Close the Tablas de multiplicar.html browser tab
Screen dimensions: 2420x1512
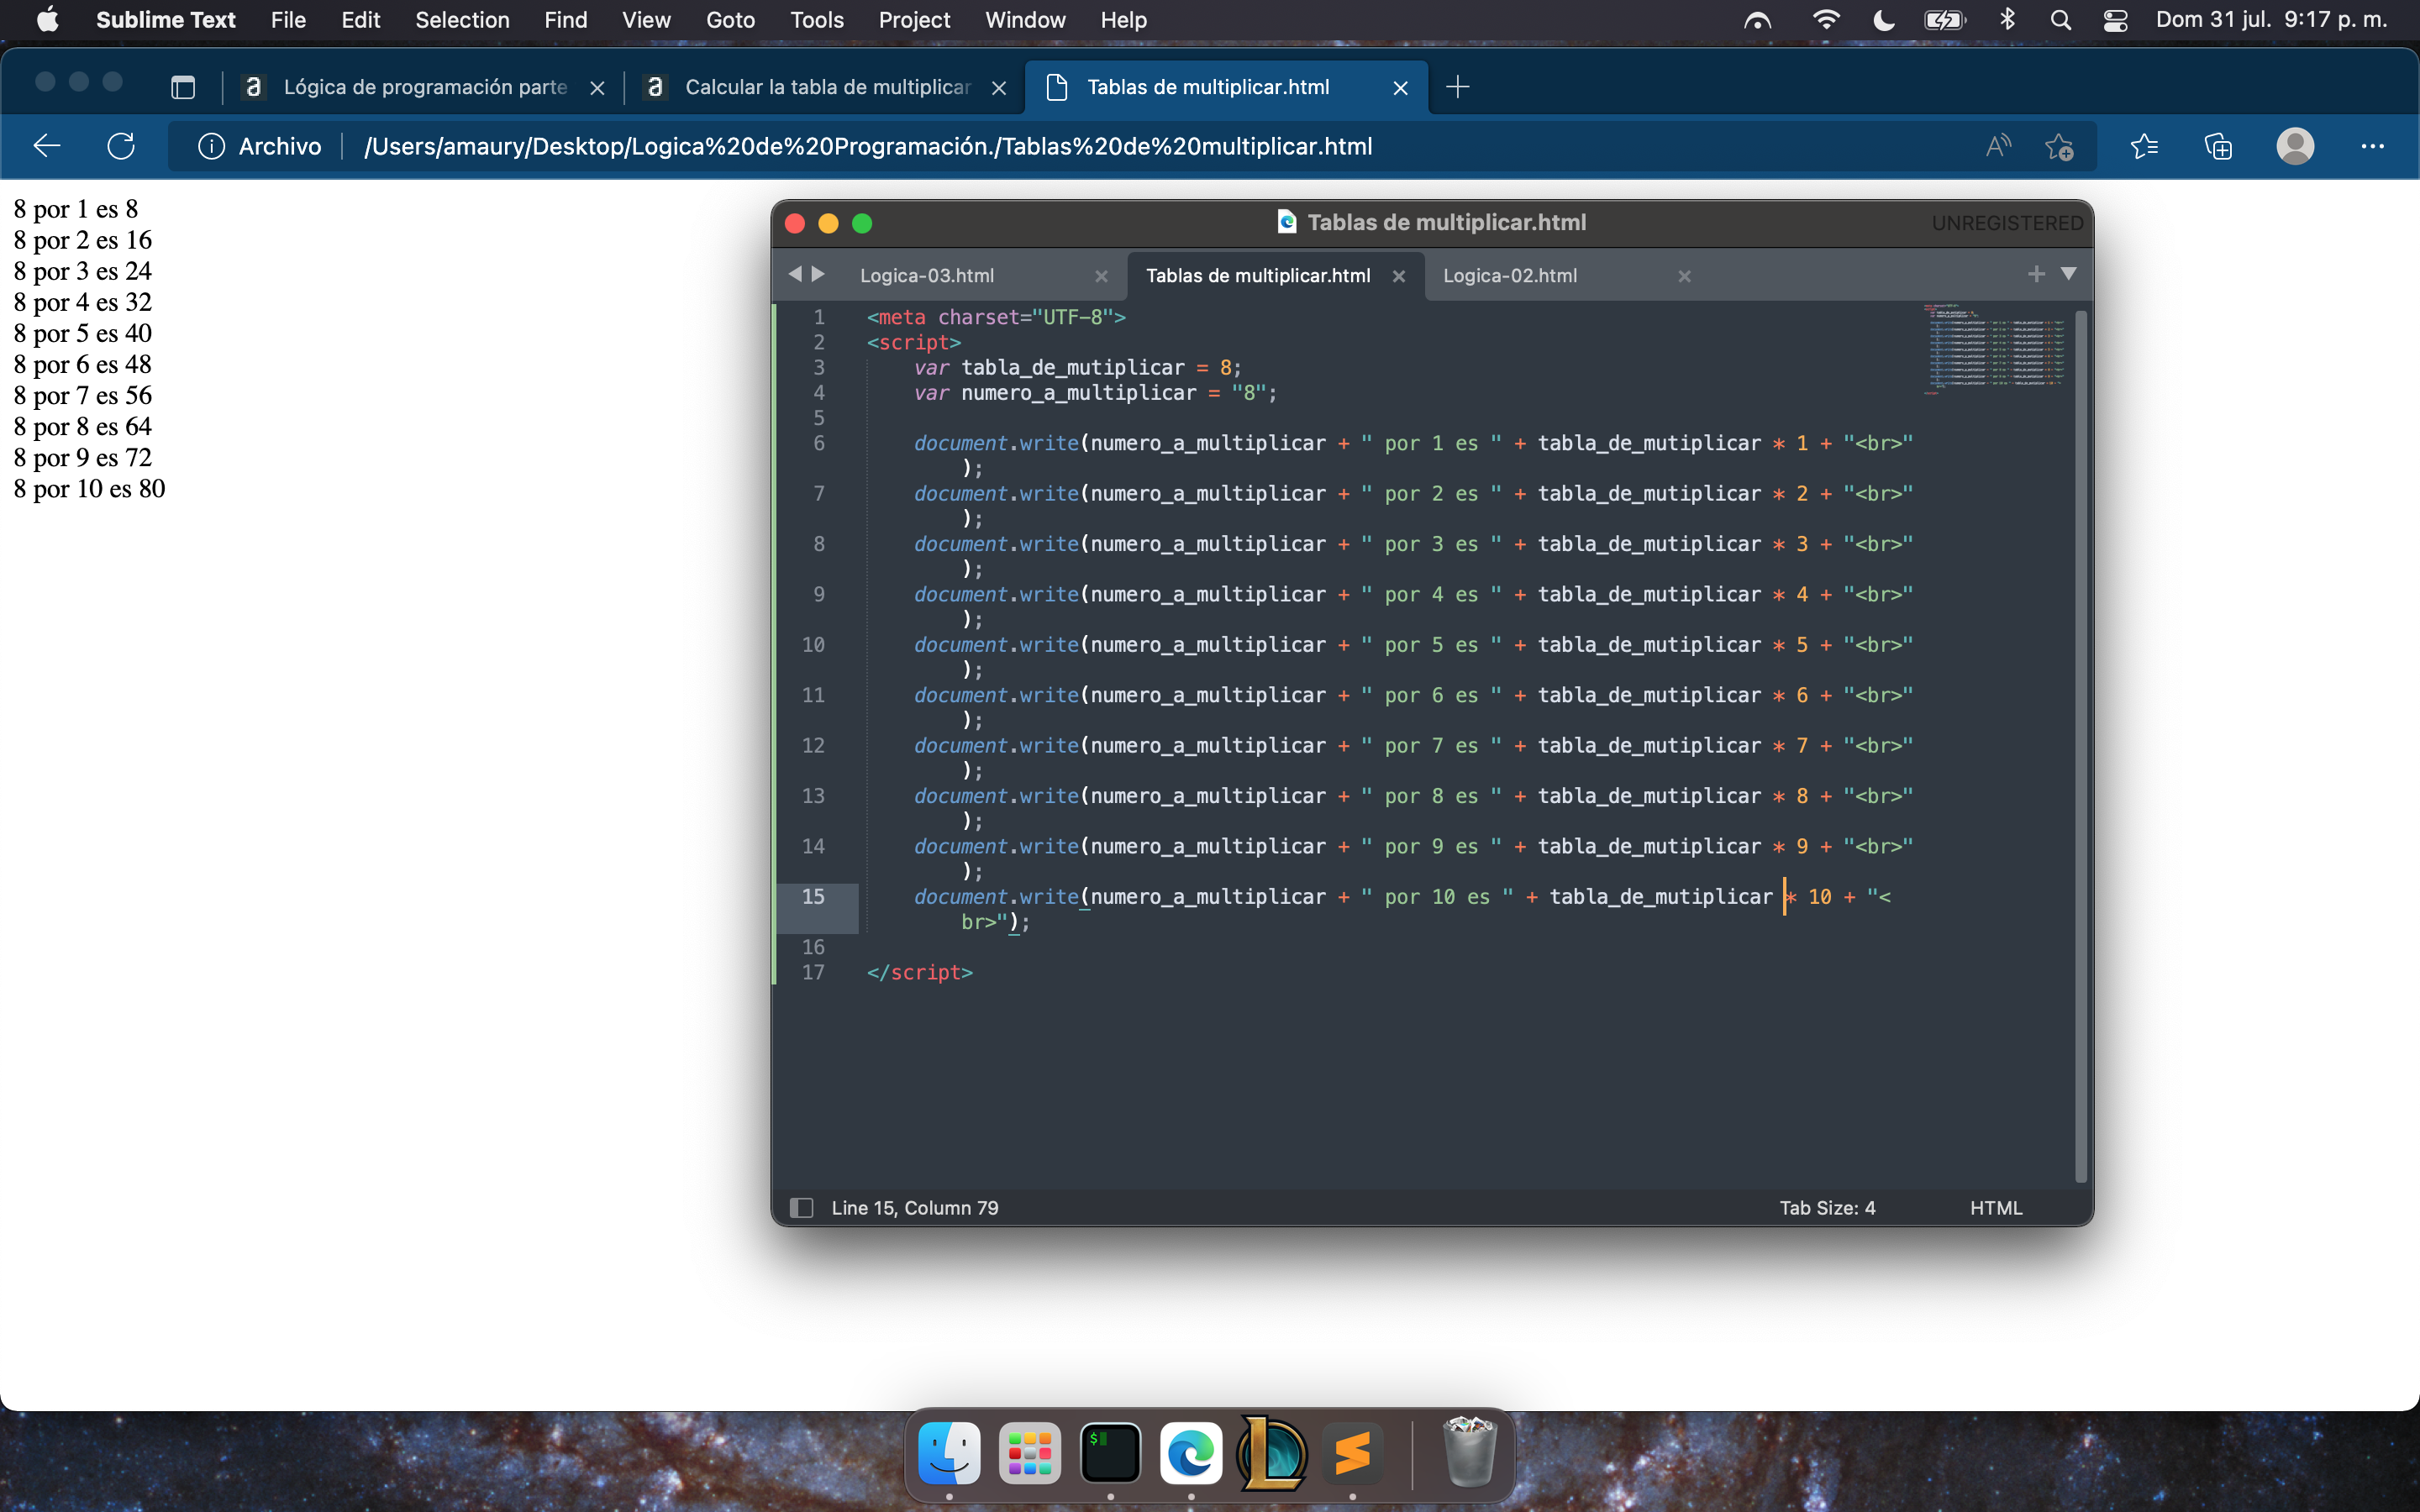(1400, 88)
